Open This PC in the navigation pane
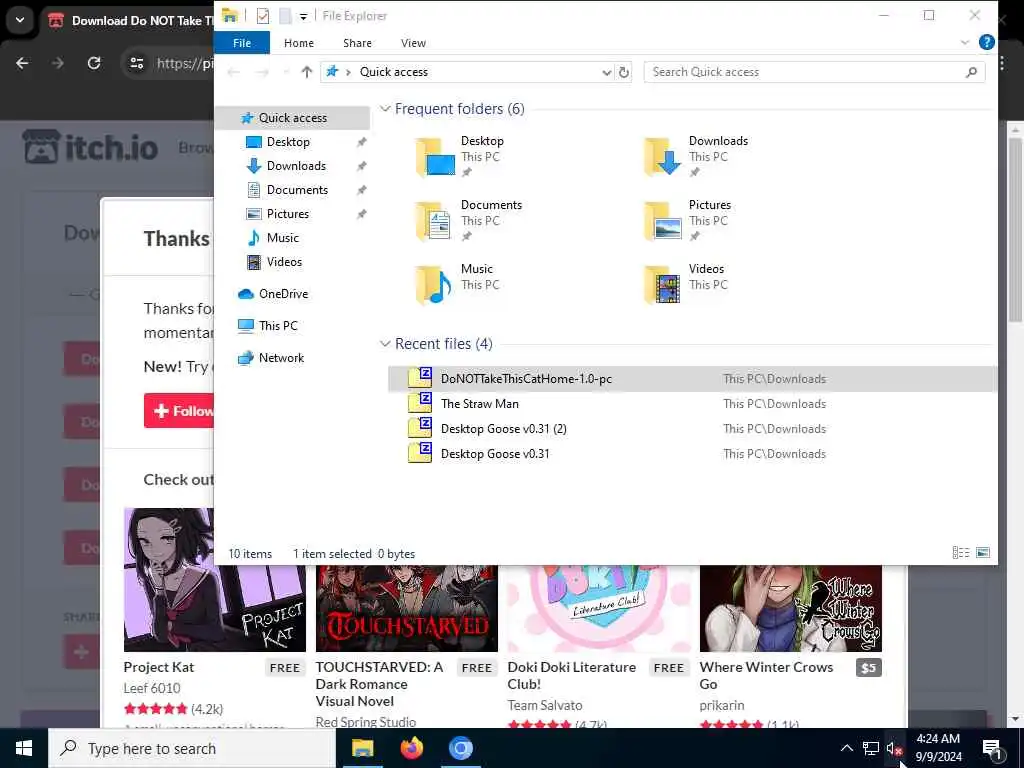This screenshot has height=768, width=1024. click(x=278, y=326)
